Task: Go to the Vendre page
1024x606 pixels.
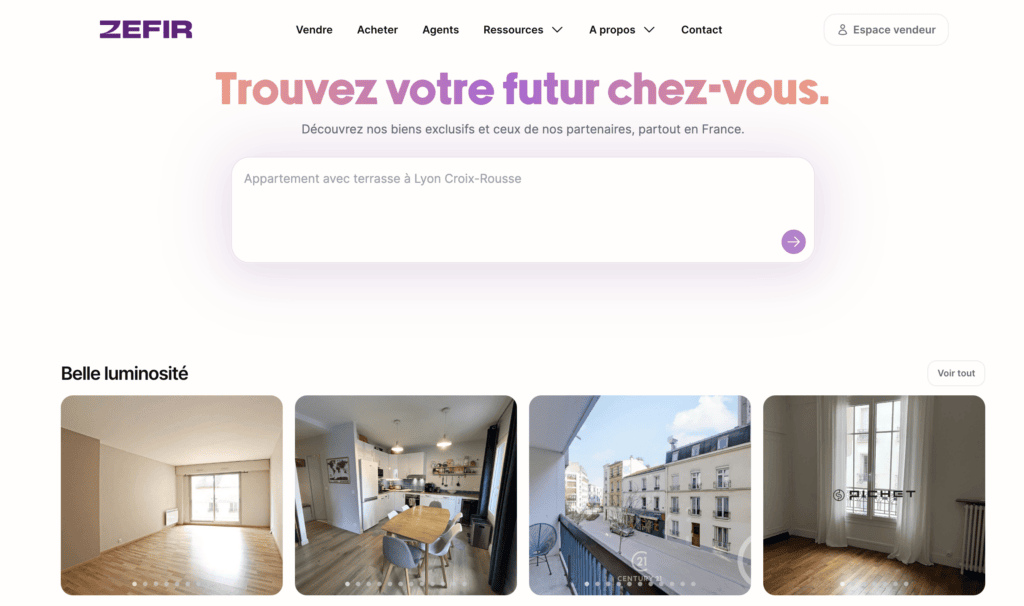Action: tap(314, 30)
